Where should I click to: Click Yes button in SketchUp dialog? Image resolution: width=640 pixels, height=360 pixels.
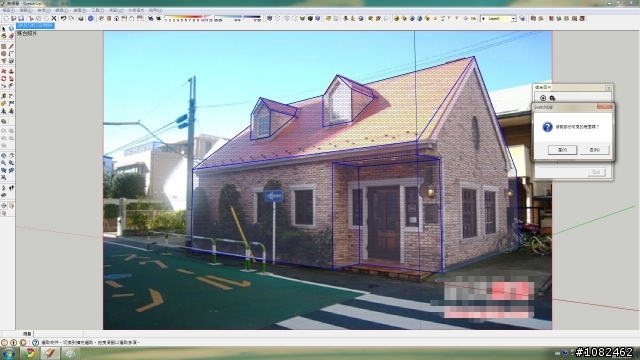point(562,150)
